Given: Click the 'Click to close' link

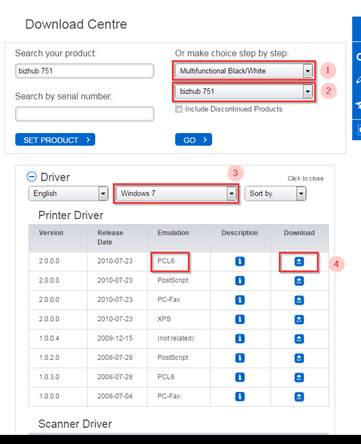Looking at the screenshot, I should [305, 178].
